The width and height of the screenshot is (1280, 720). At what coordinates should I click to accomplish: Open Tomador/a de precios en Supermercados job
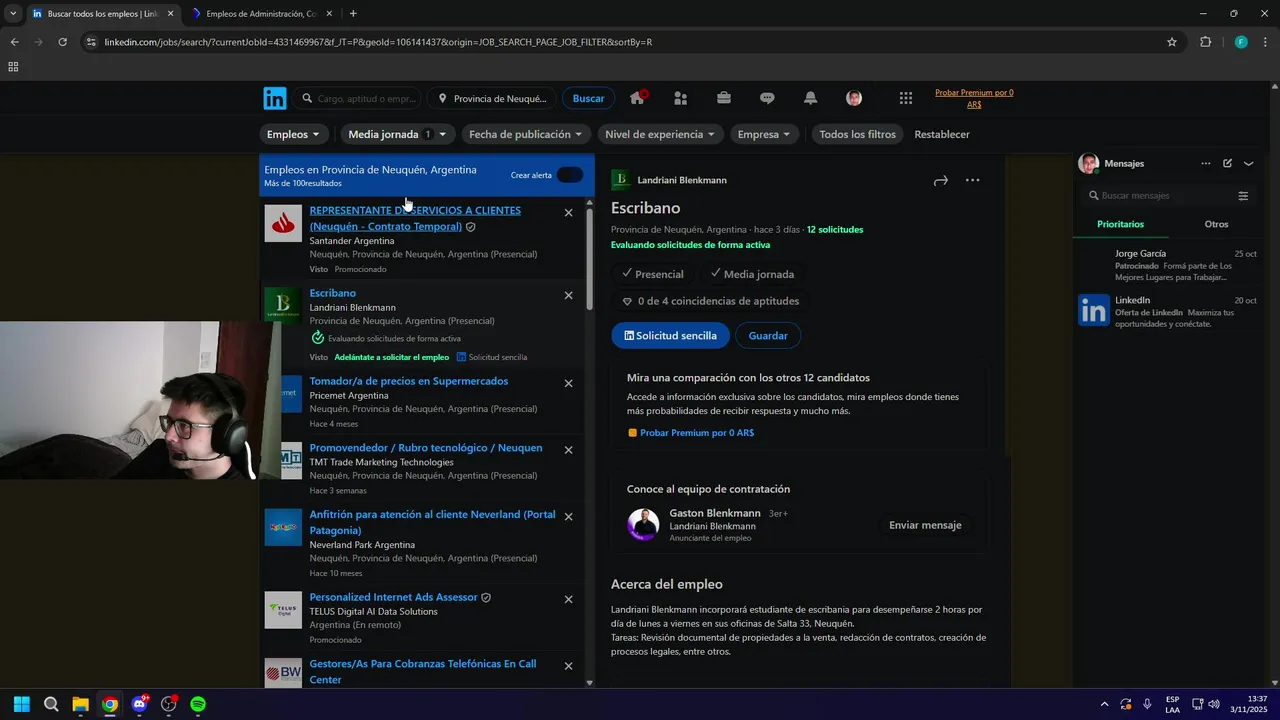click(409, 381)
